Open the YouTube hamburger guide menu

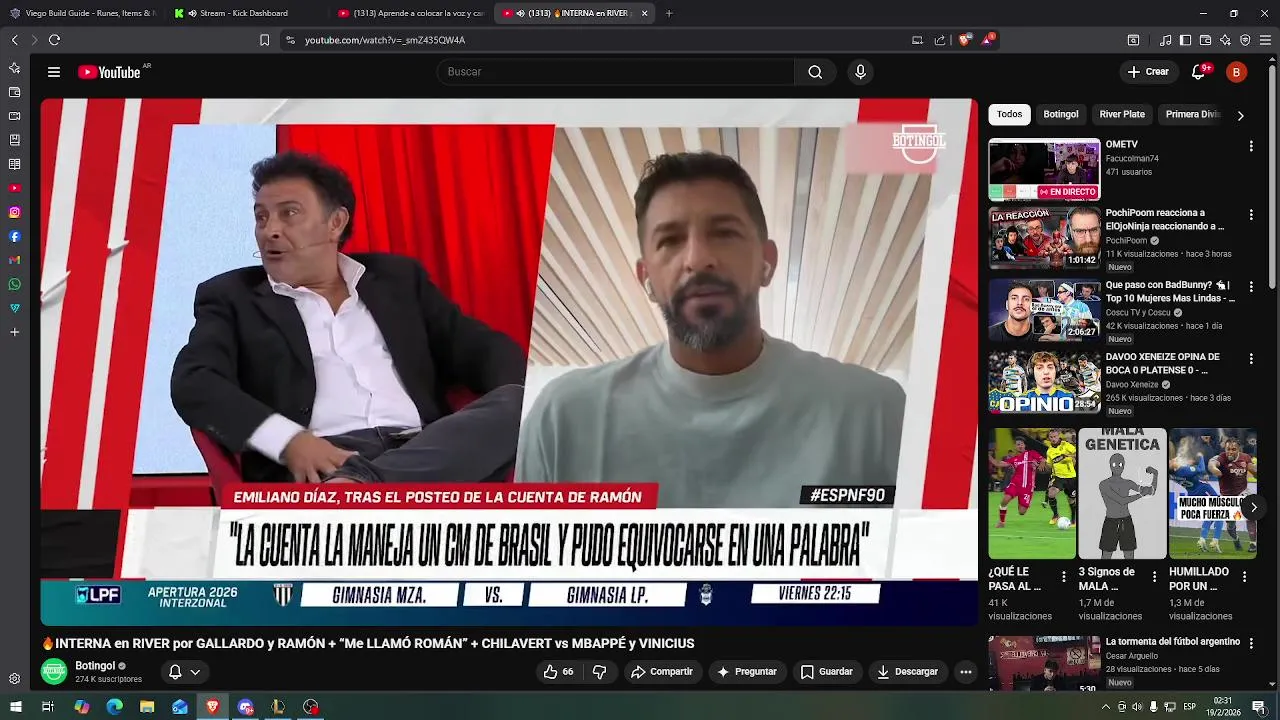point(54,72)
